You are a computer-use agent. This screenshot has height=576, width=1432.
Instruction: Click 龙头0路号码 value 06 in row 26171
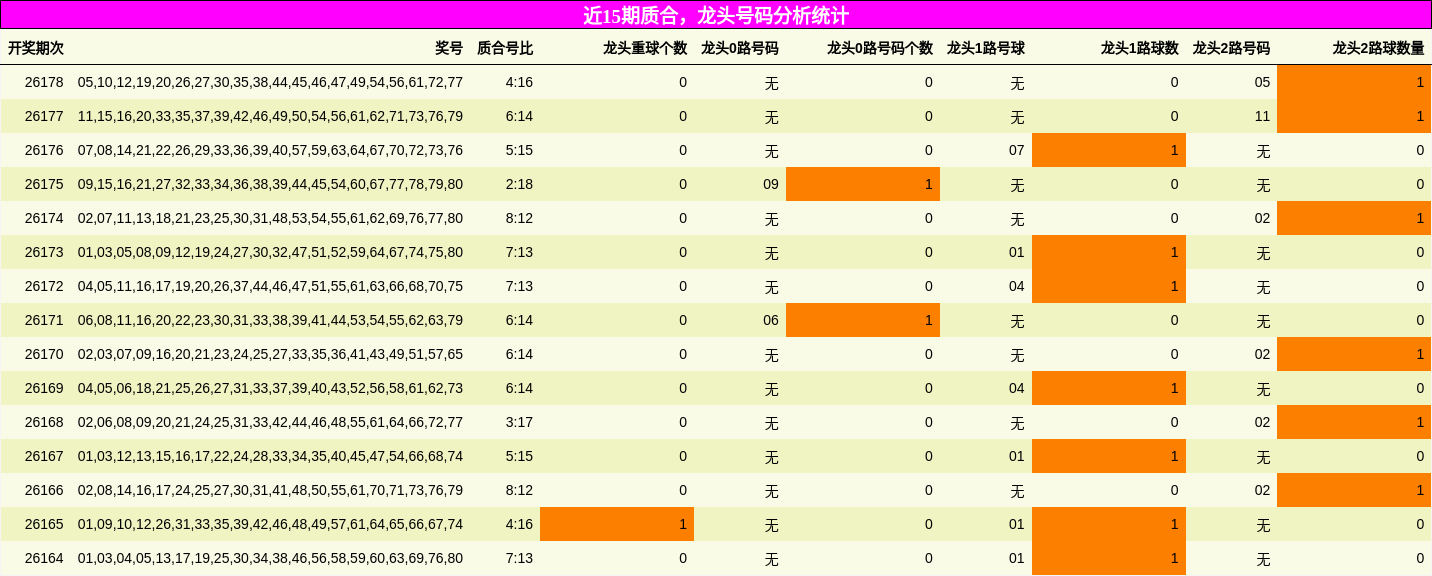770,320
